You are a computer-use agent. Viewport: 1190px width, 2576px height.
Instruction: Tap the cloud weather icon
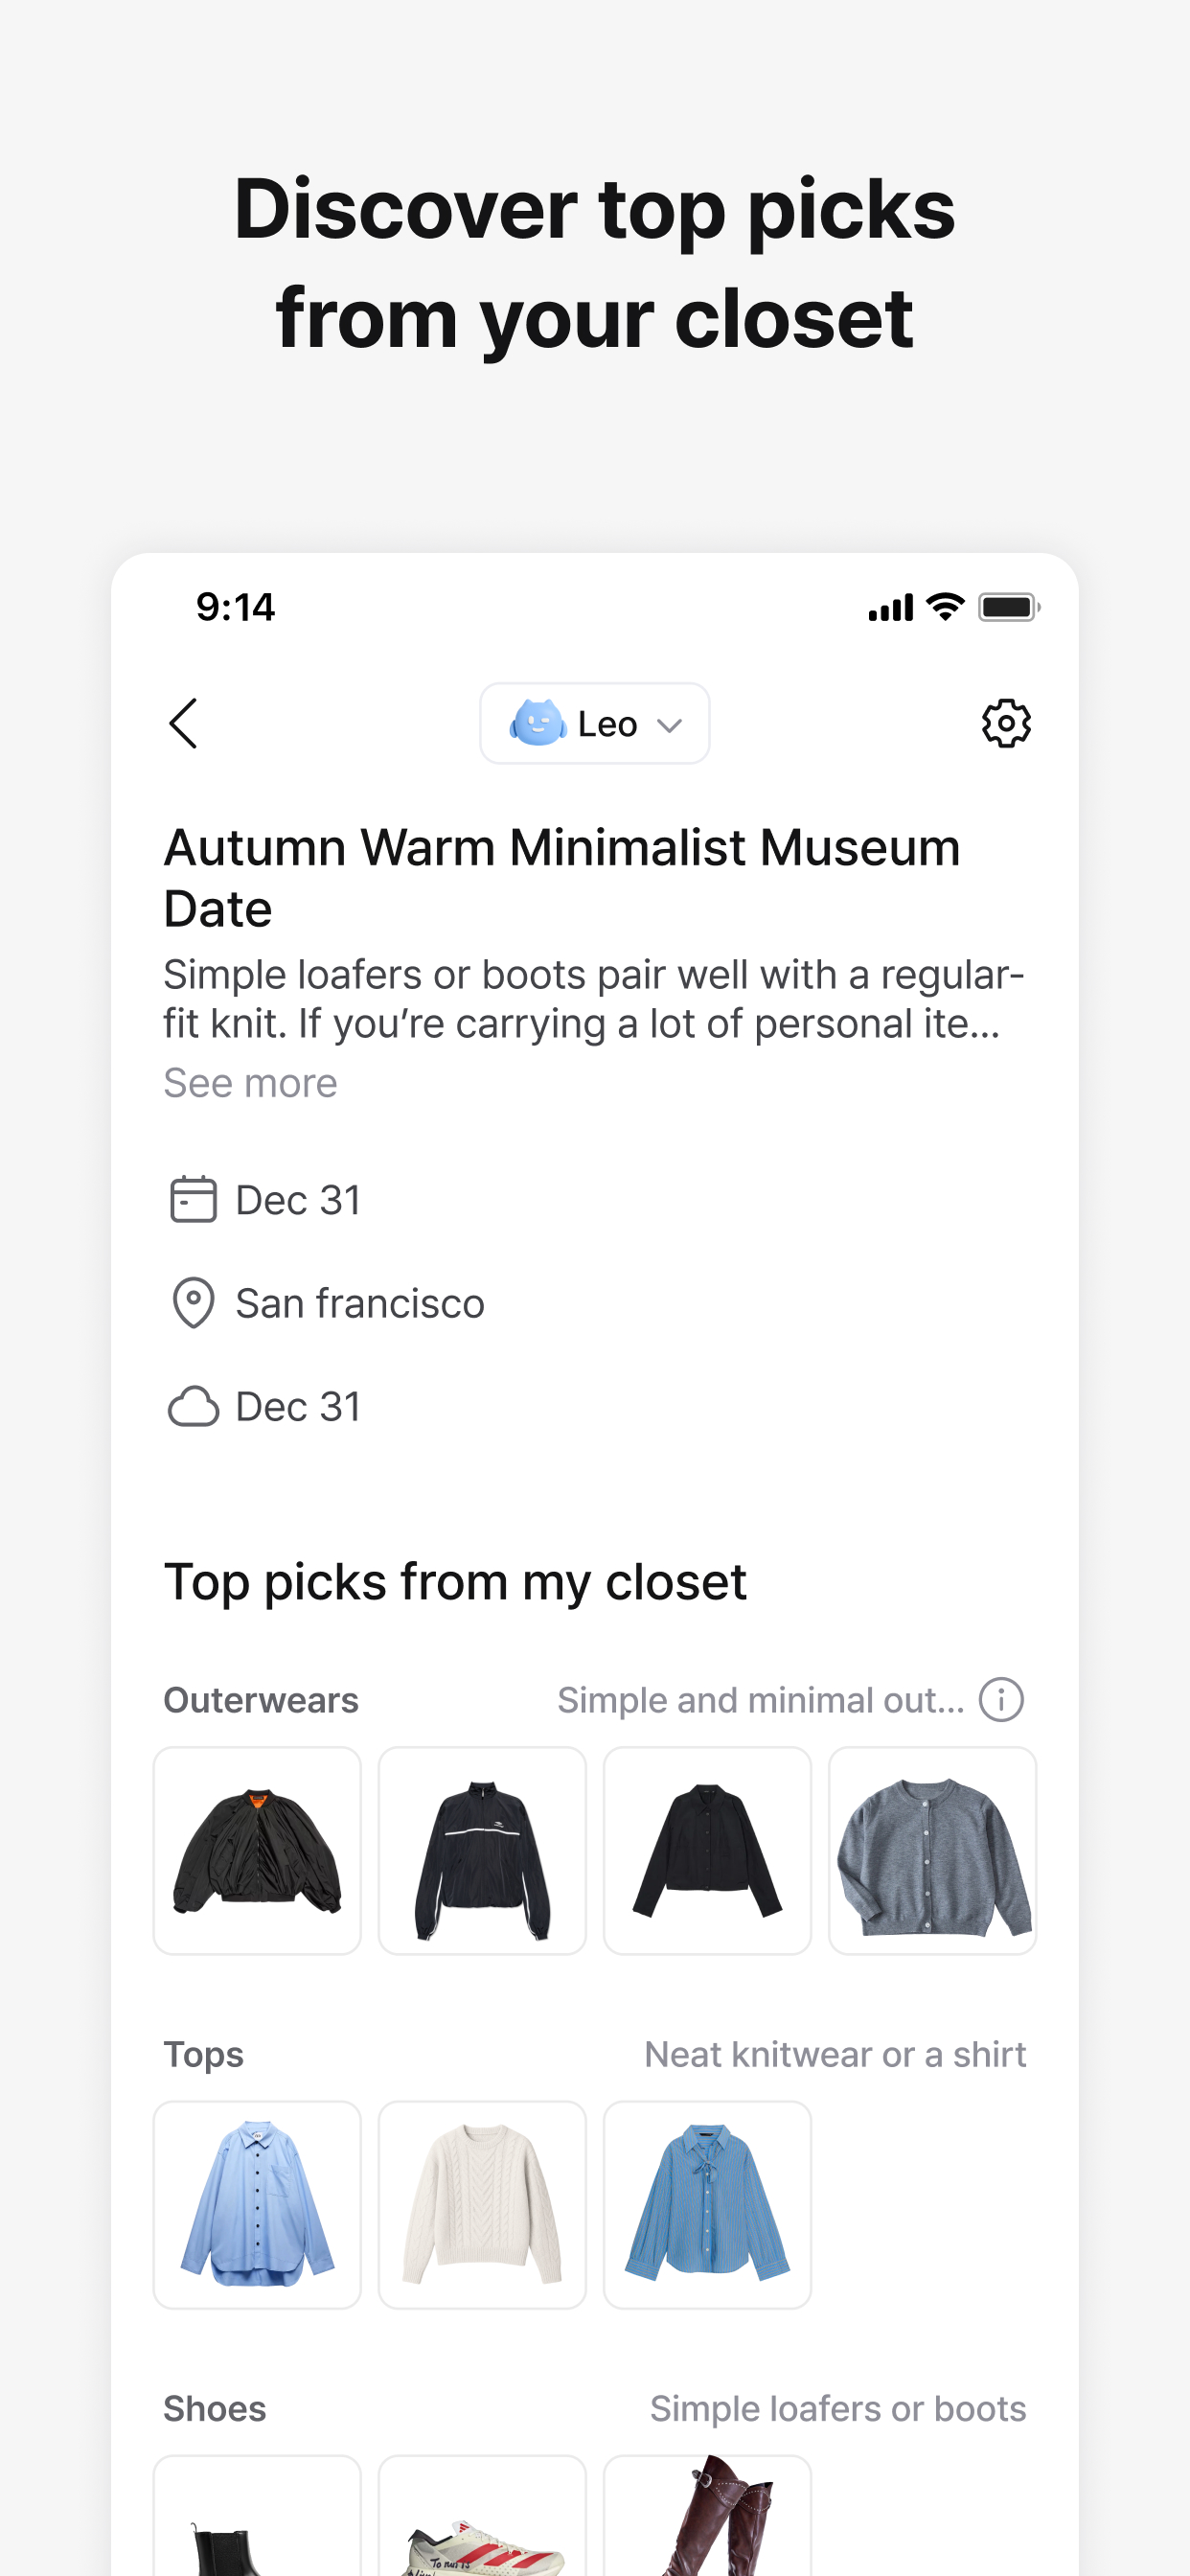tap(193, 1406)
